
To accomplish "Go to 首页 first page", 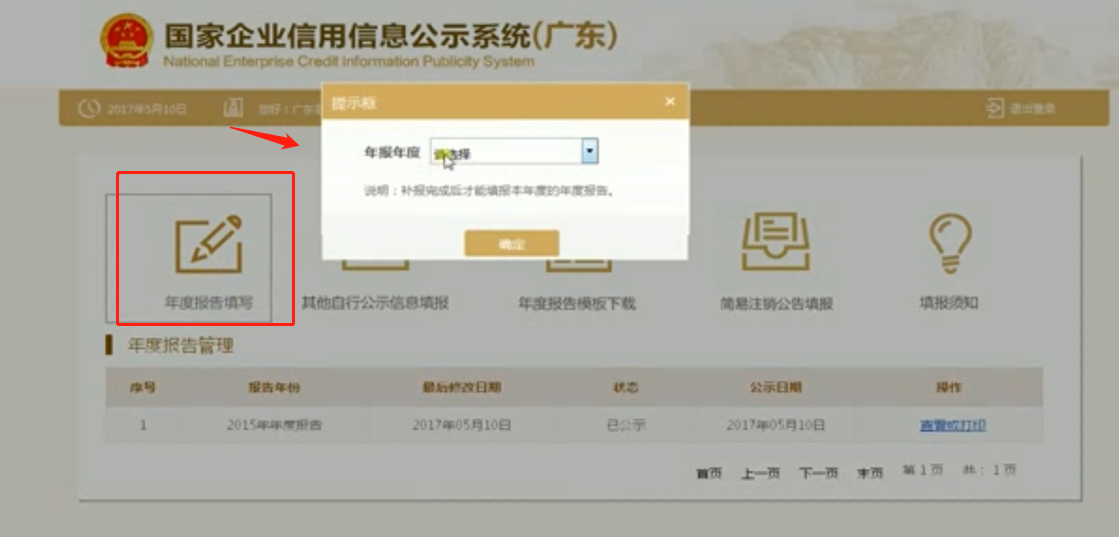I will 709,472.
